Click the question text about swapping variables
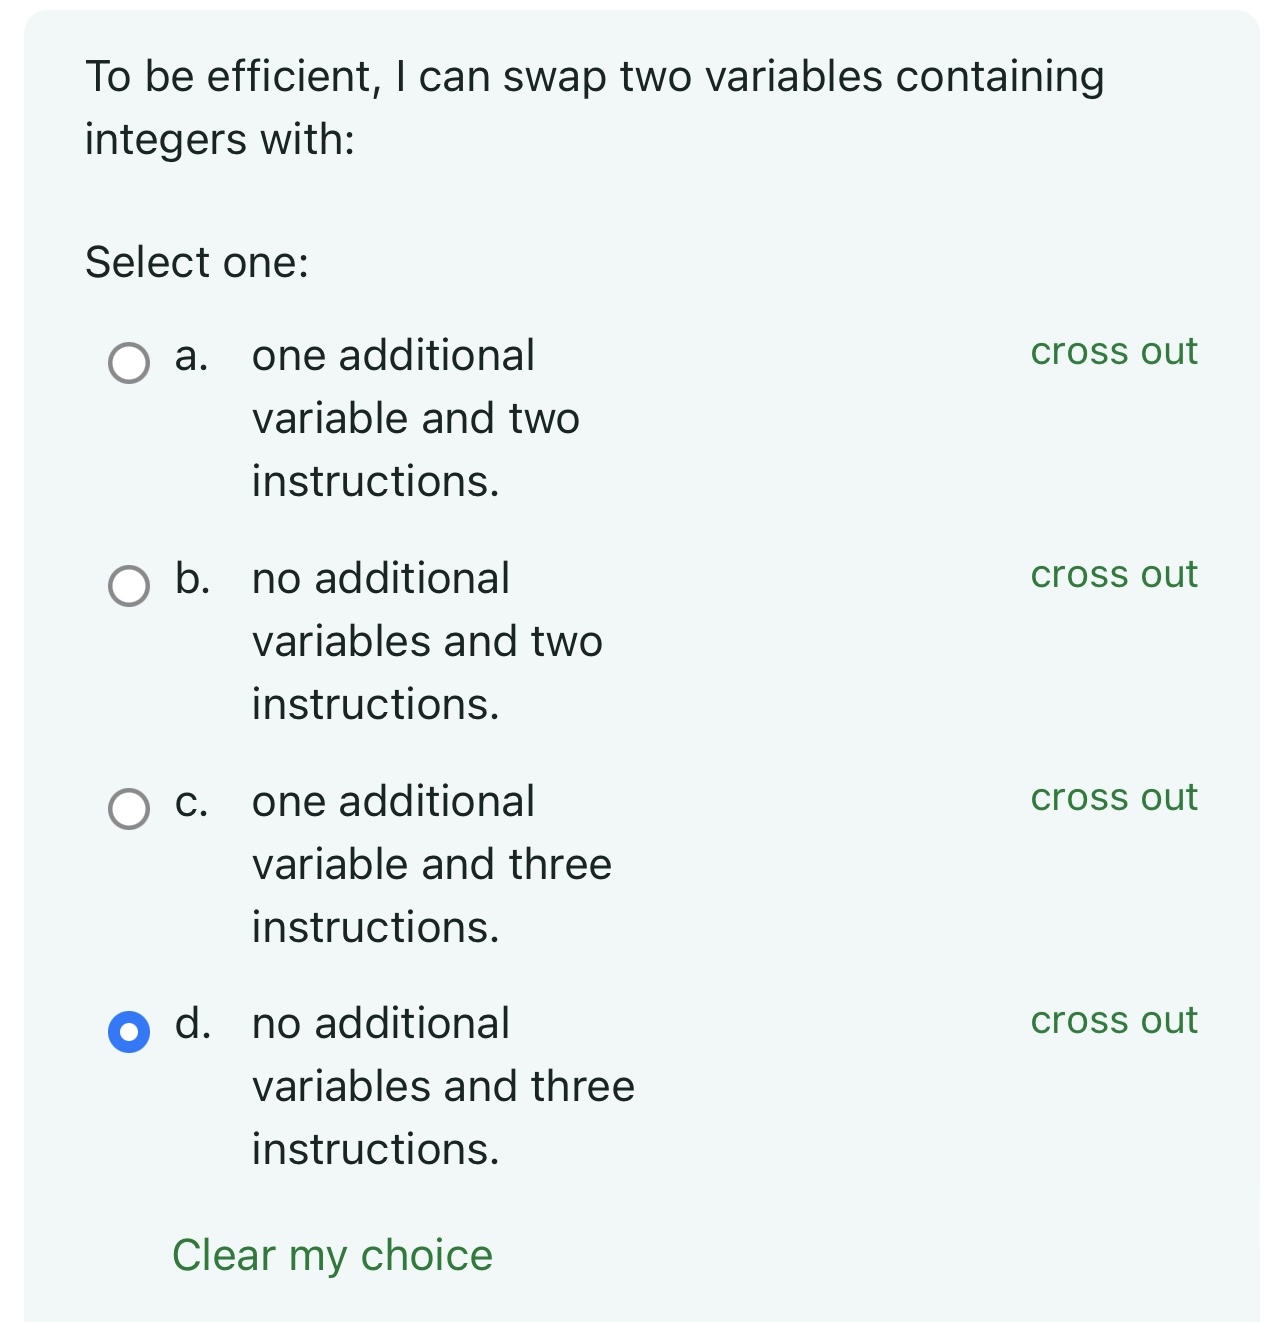1284x1322 pixels. [x=595, y=105]
